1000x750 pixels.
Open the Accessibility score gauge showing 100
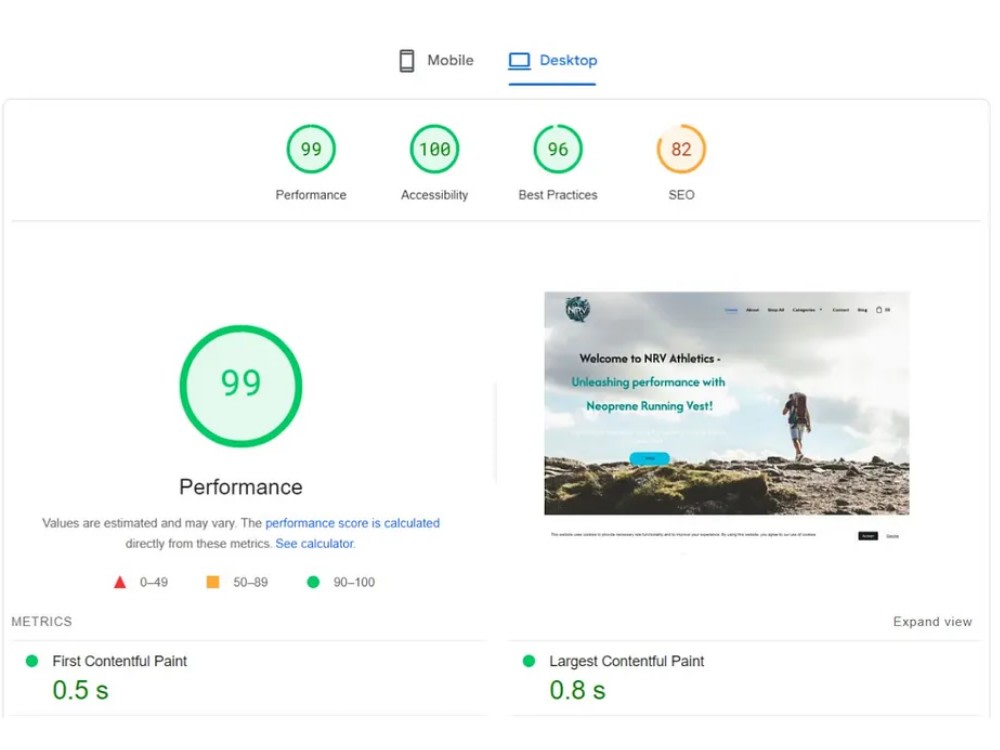434,149
